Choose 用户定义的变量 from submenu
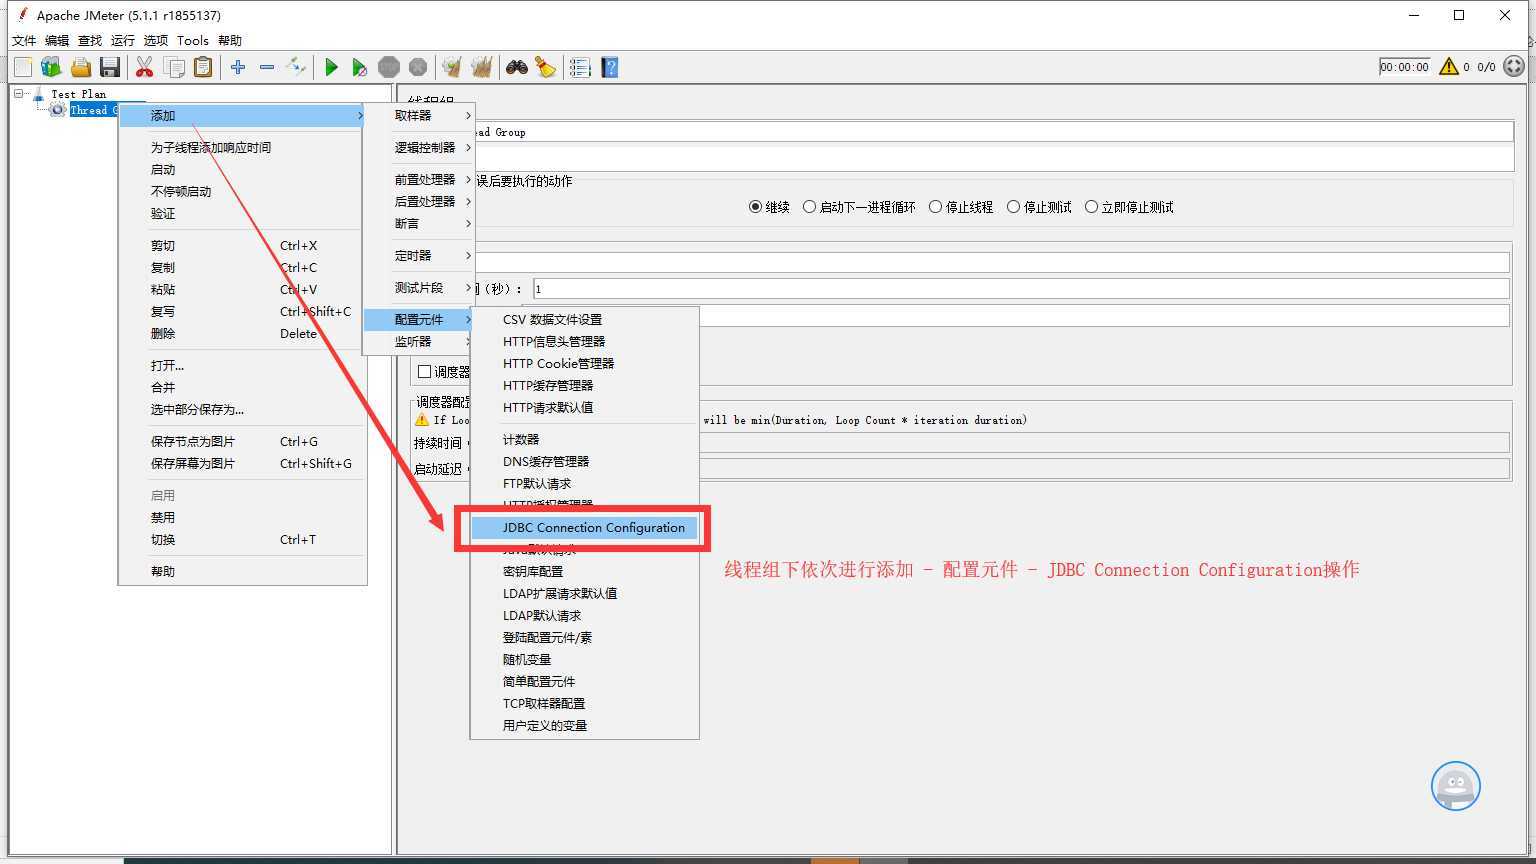This screenshot has height=864, width=1536. (x=584, y=725)
